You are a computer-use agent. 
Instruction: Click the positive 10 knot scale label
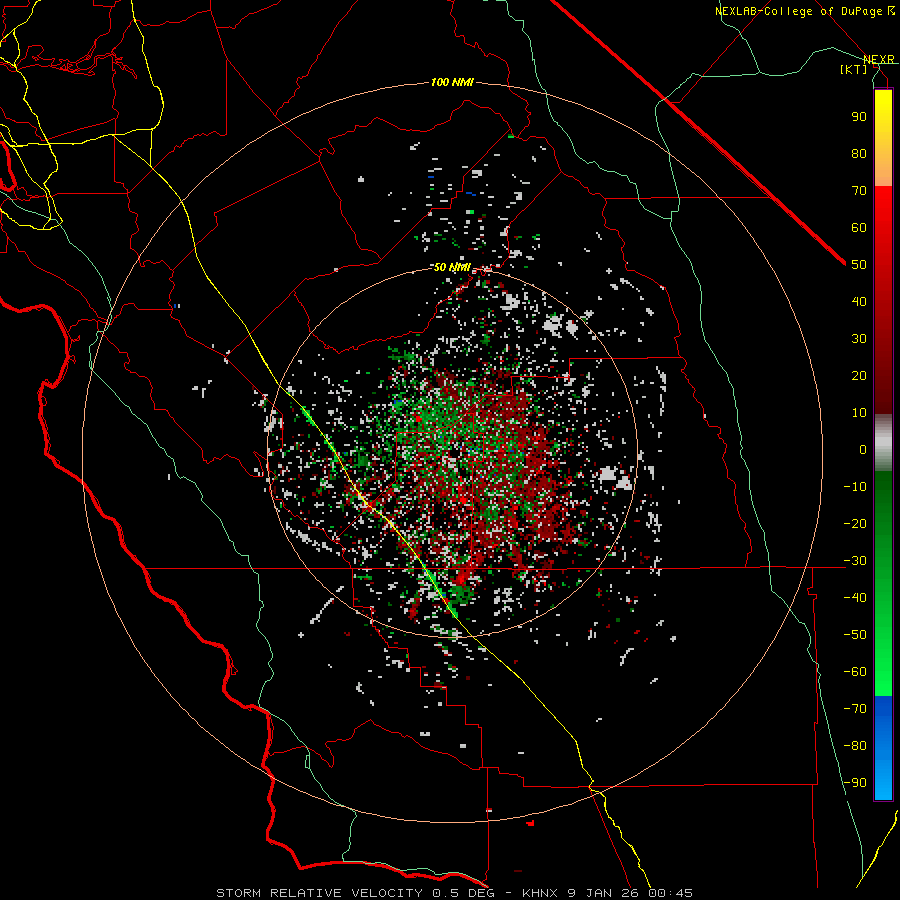(x=859, y=413)
